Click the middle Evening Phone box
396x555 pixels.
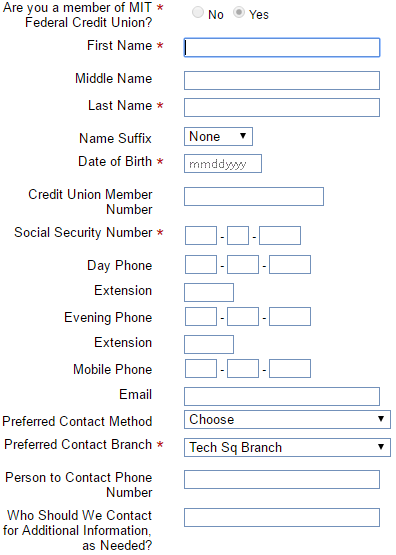pyautogui.click(x=243, y=317)
